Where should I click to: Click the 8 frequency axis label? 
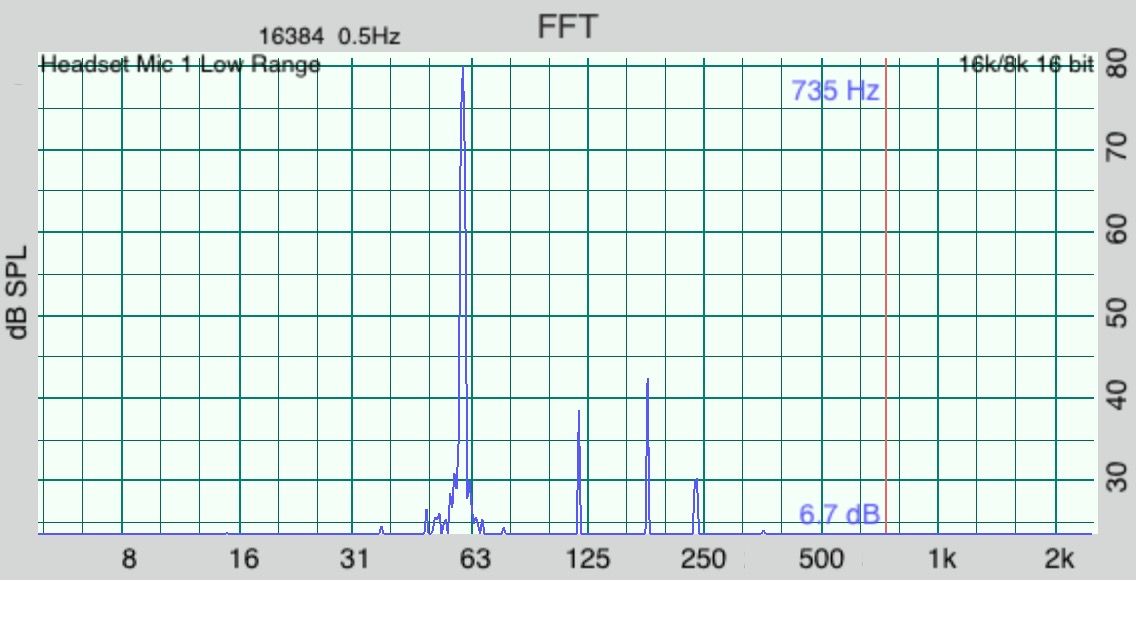pyautogui.click(x=129, y=559)
